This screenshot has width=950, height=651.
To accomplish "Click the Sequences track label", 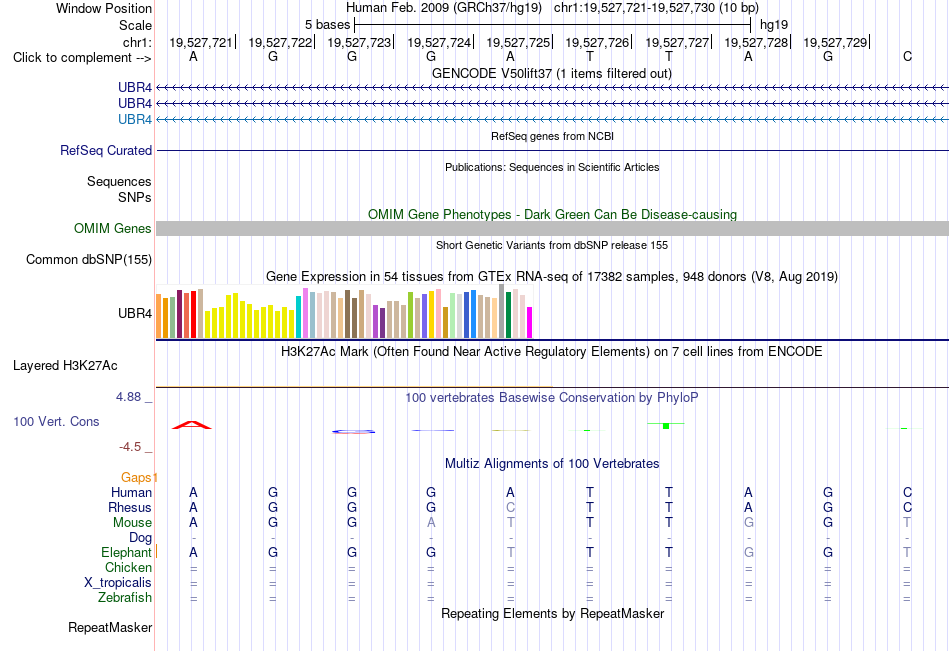I will point(119,181).
